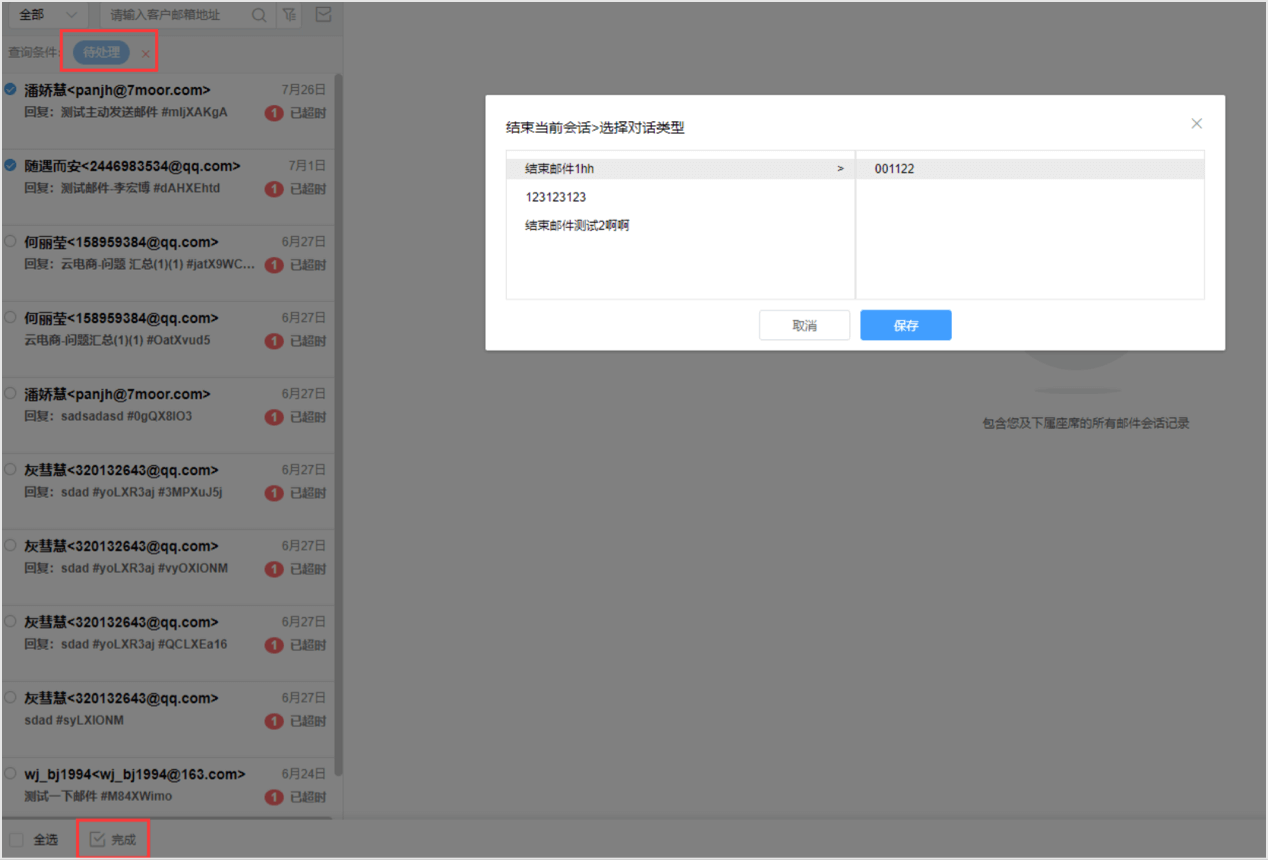Choose the 001122 sub-type option
This screenshot has width=1268, height=860.
click(1030, 169)
